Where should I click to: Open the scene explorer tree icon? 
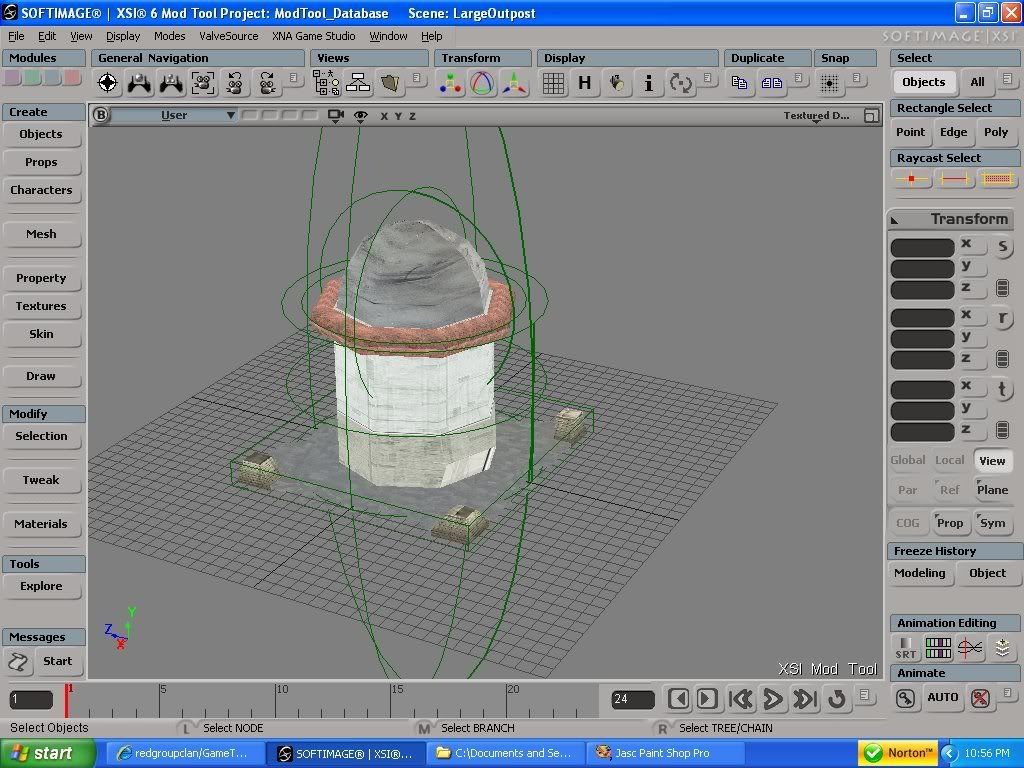click(326, 83)
